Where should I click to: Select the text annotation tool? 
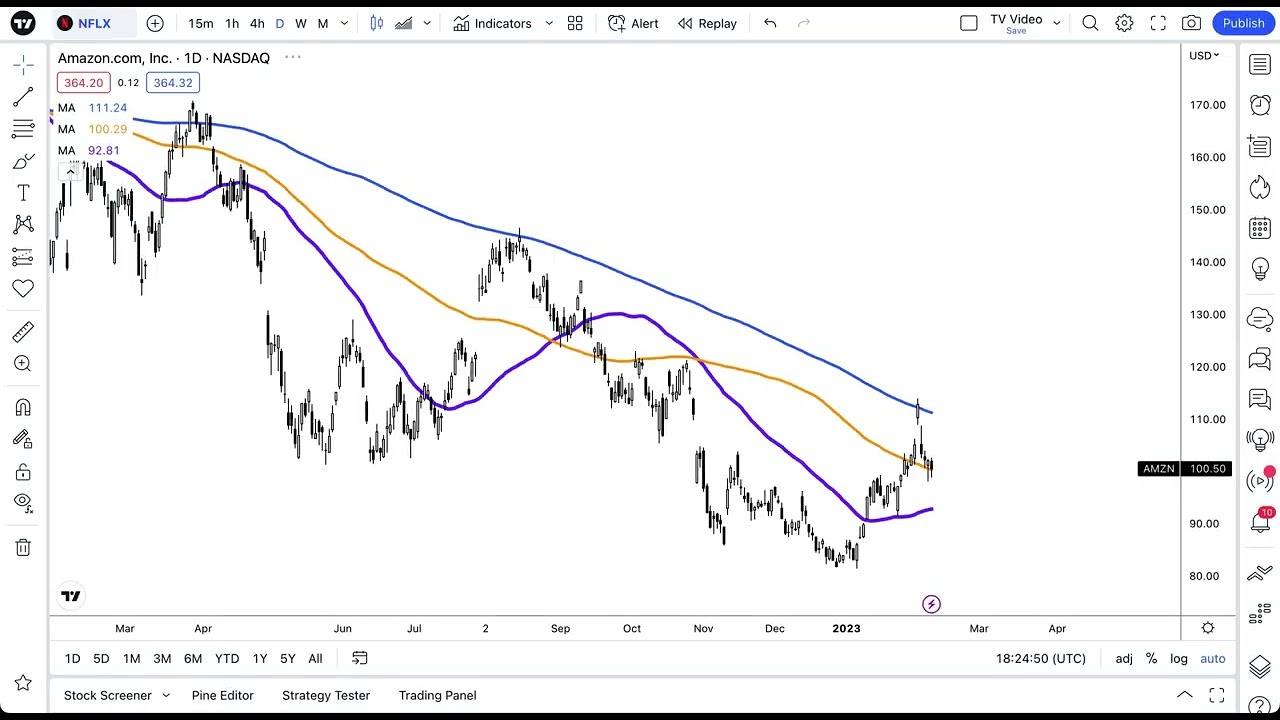(x=23, y=193)
